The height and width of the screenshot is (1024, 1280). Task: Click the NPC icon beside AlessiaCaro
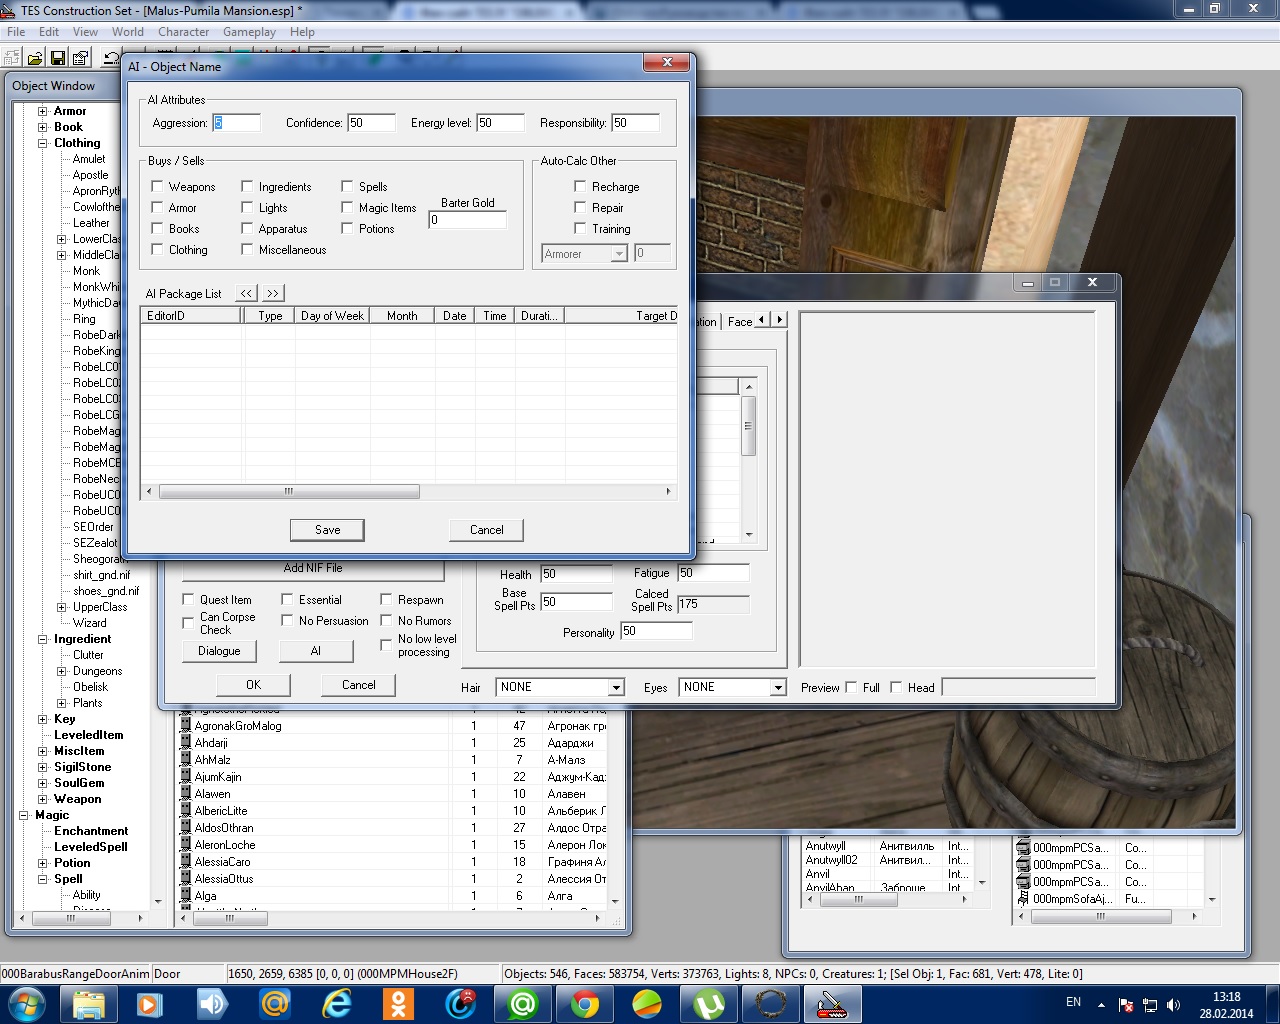pyautogui.click(x=185, y=862)
